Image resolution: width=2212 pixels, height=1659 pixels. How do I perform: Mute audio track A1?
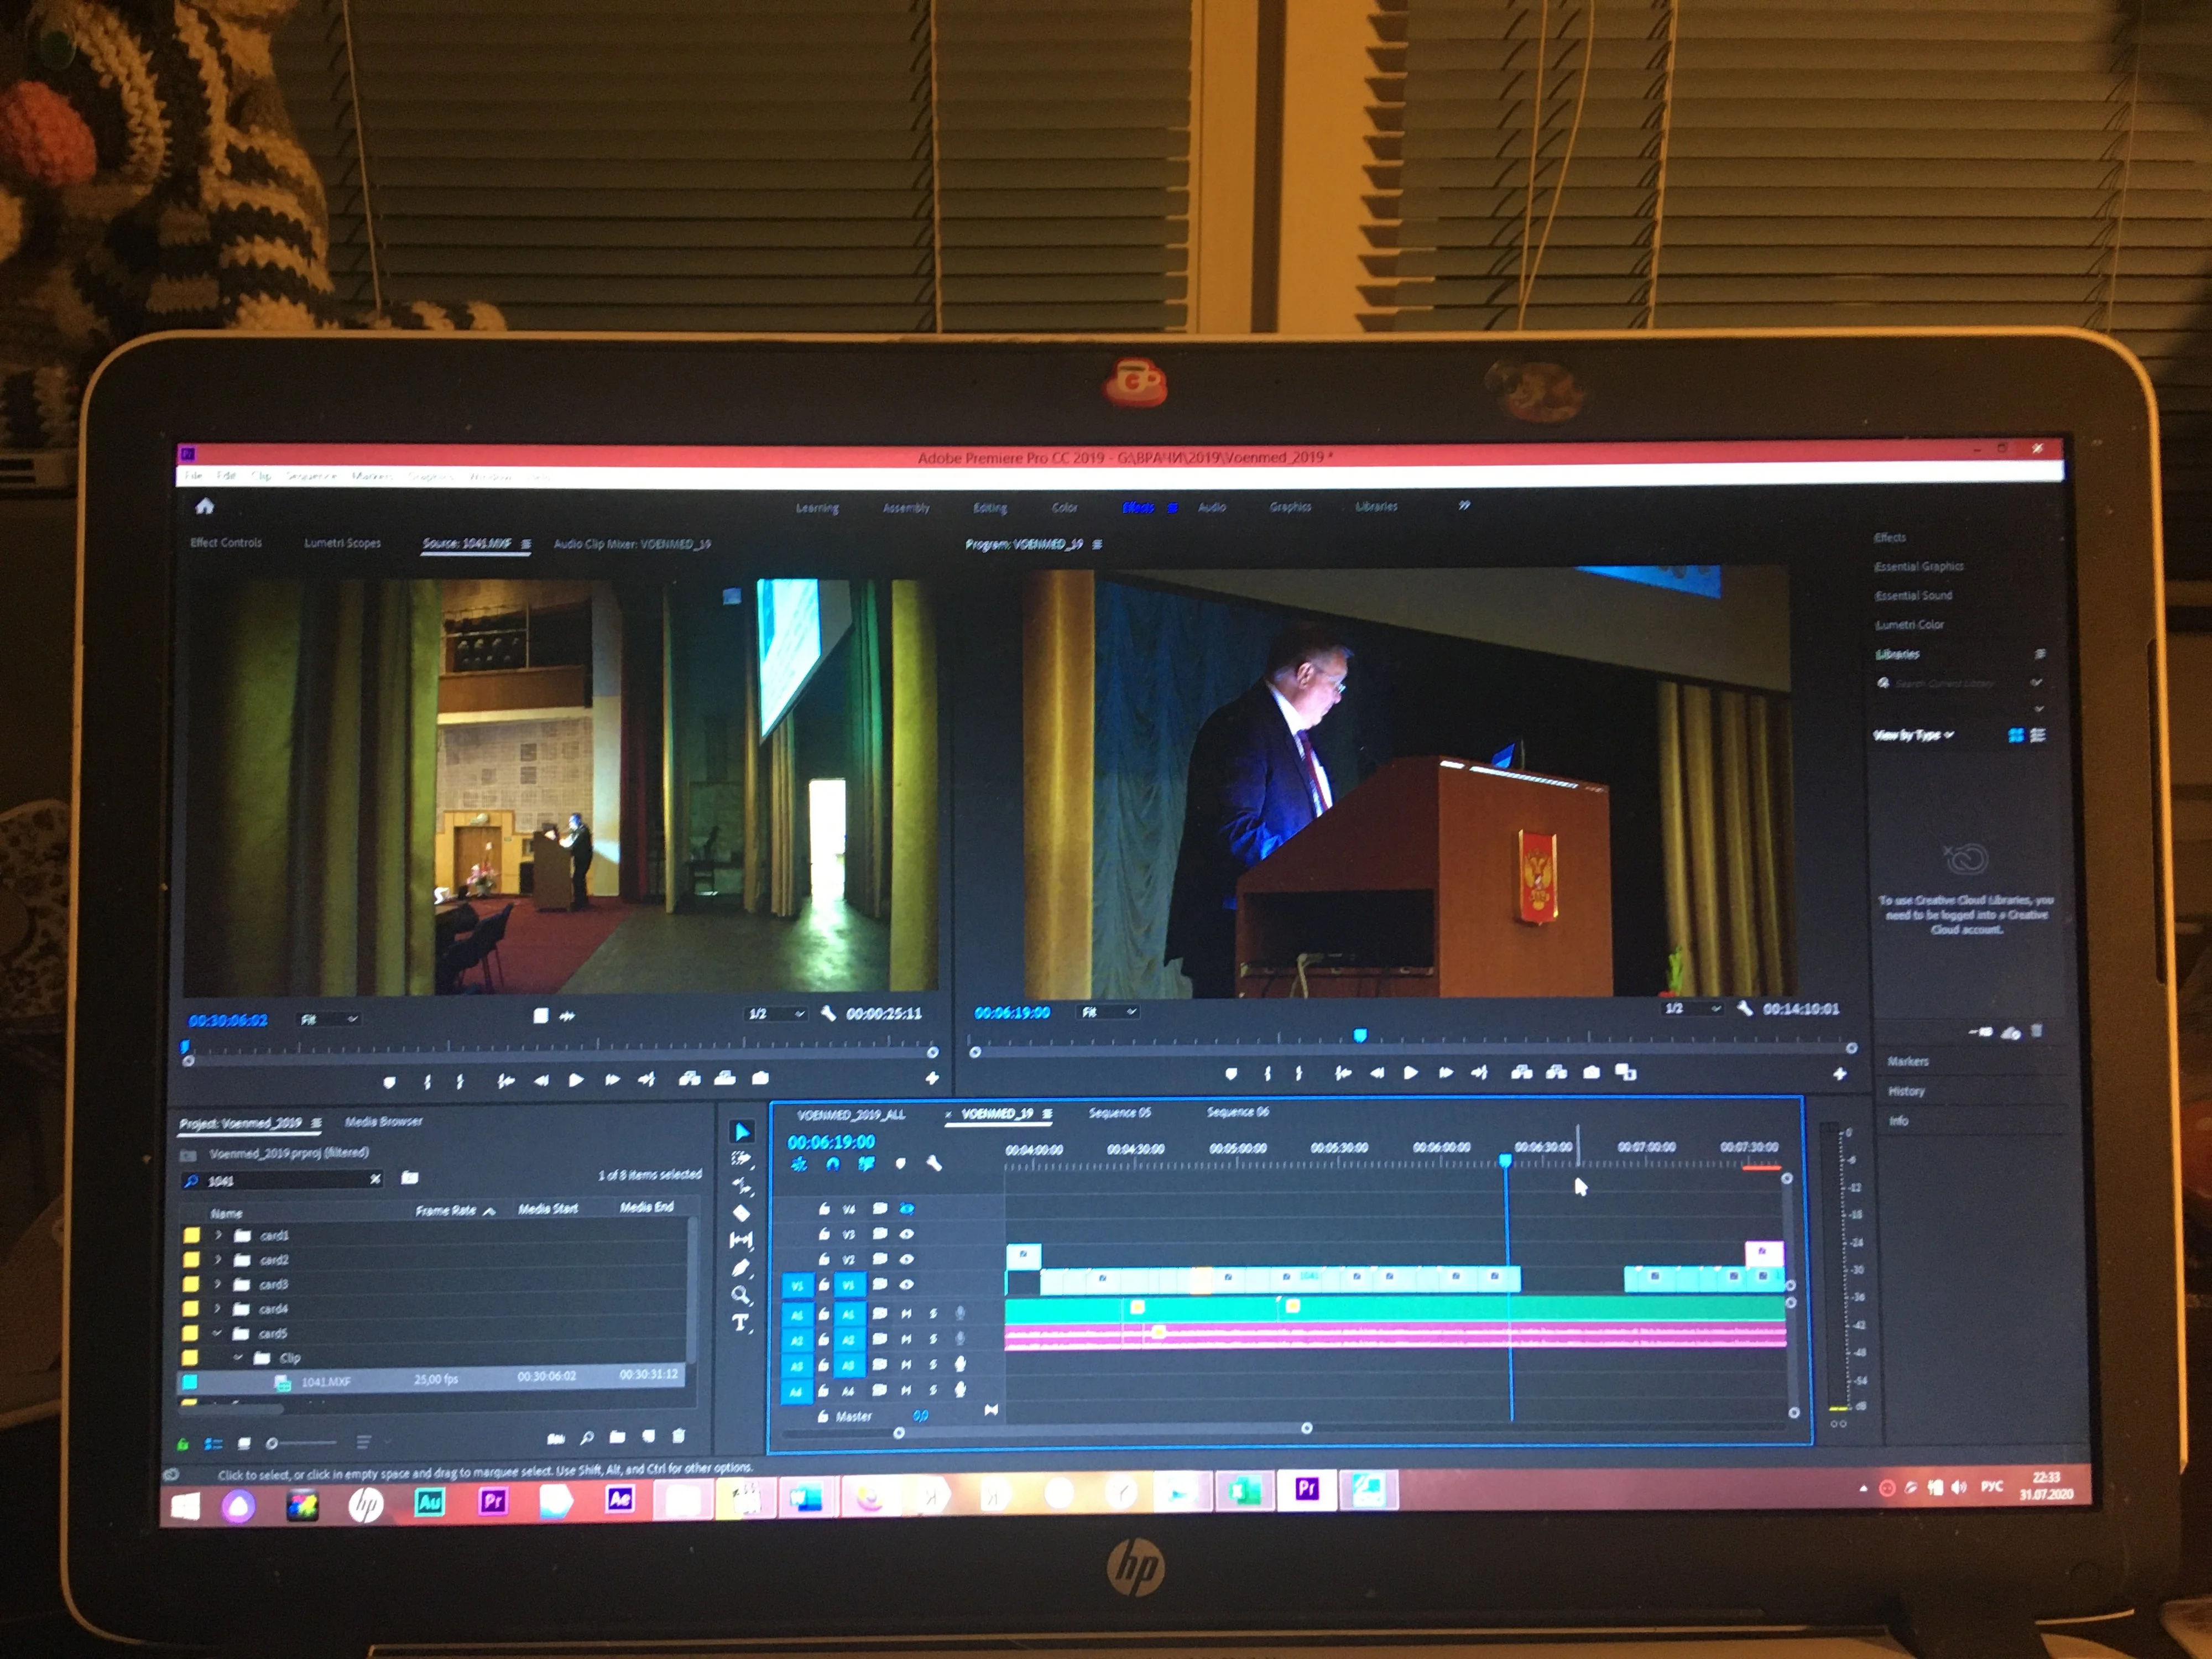point(906,1313)
